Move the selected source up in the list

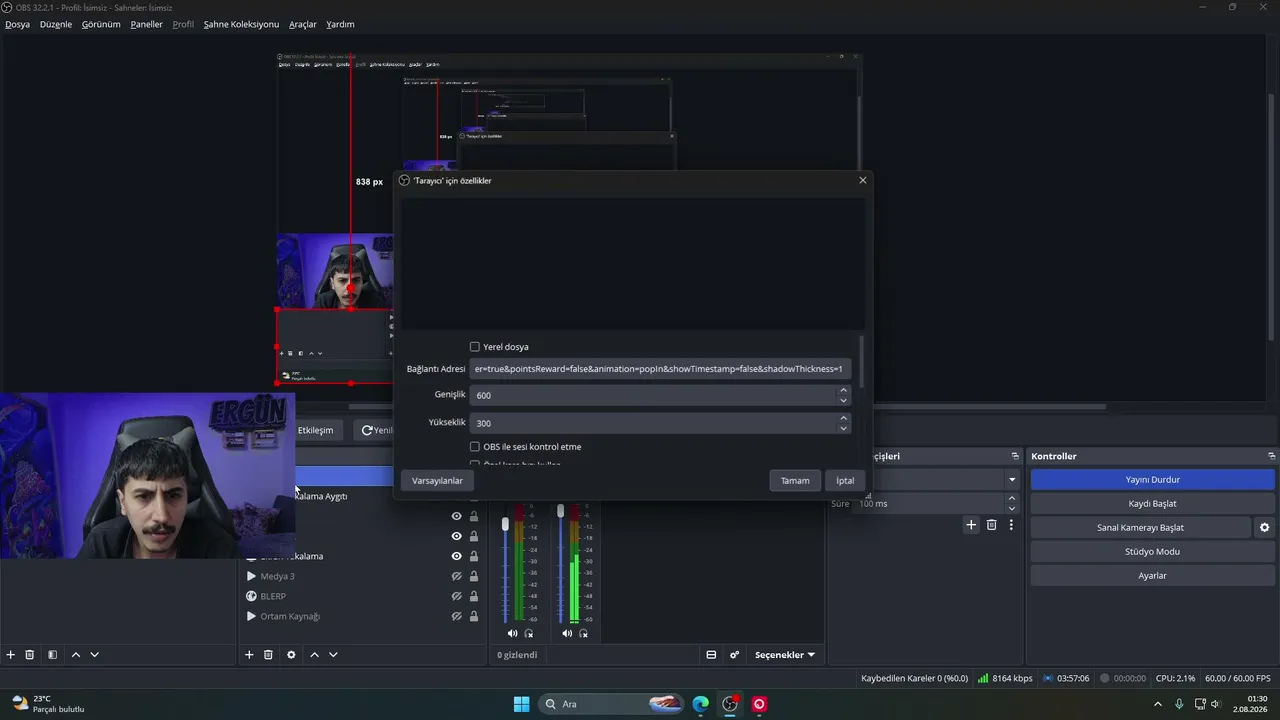pyautogui.click(x=314, y=655)
